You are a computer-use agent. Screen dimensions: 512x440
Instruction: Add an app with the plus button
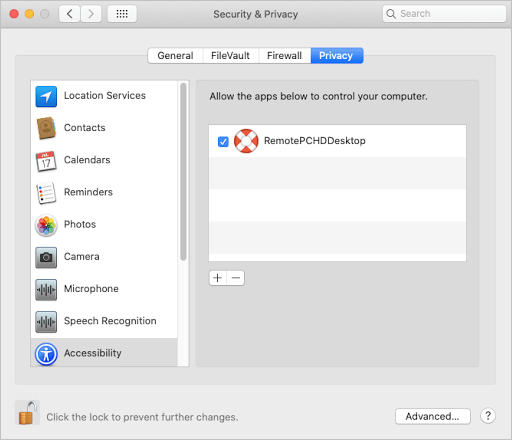(x=218, y=278)
